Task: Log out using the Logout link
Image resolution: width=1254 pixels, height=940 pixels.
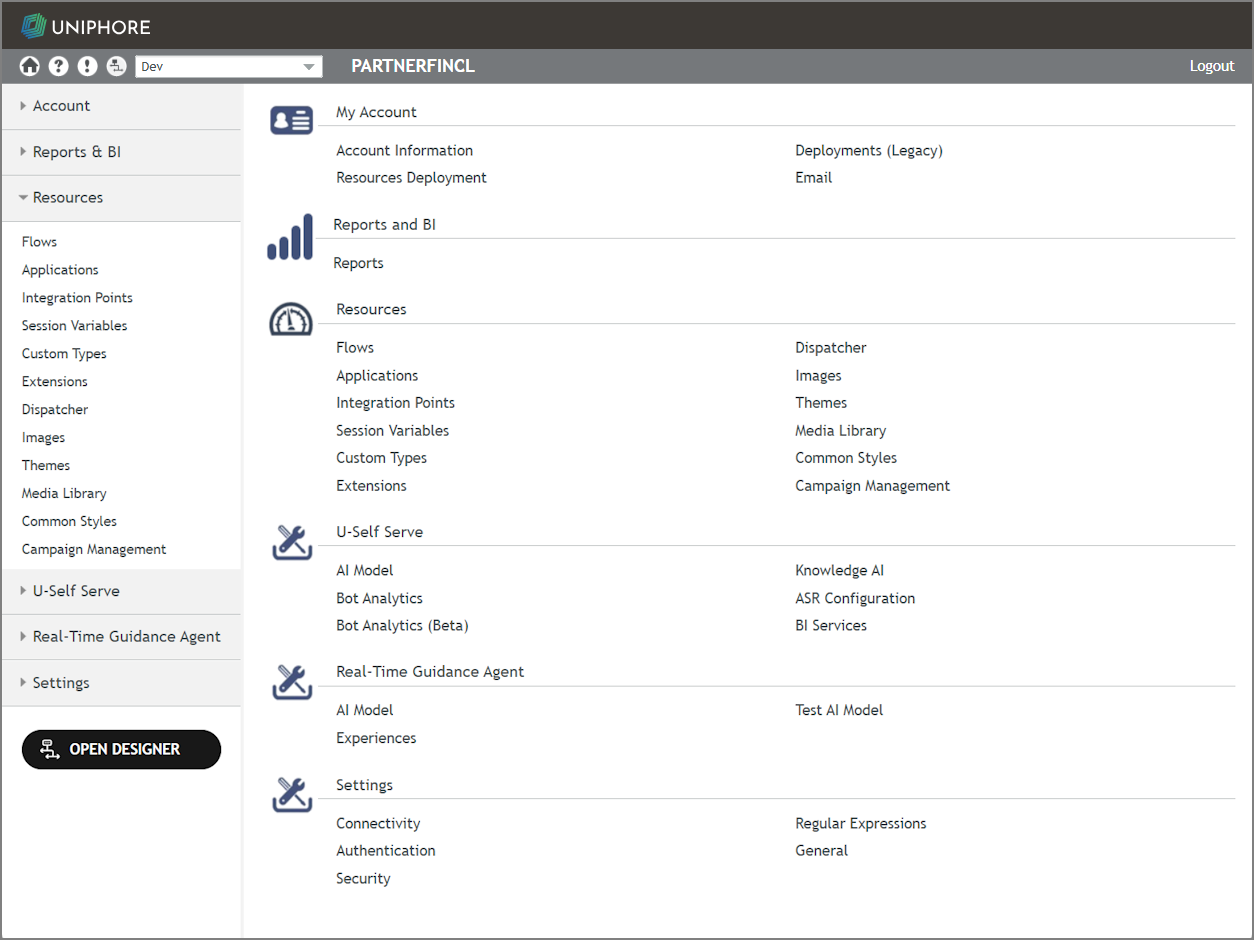Action: 1212,66
